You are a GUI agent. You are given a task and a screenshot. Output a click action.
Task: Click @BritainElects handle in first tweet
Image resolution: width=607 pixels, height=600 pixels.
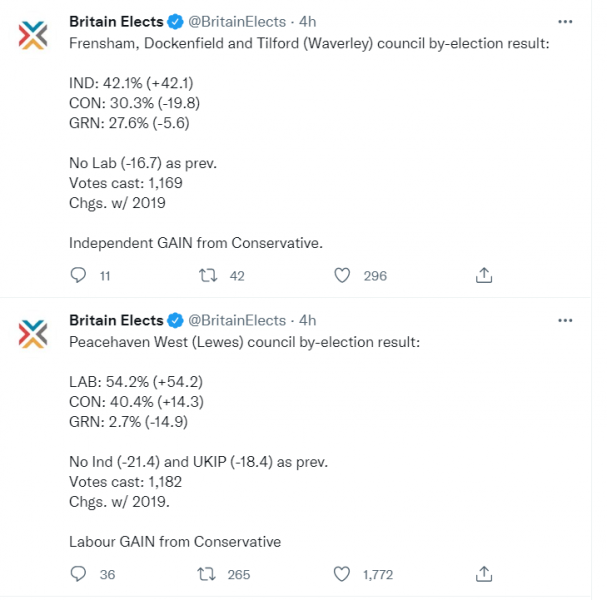point(236,21)
